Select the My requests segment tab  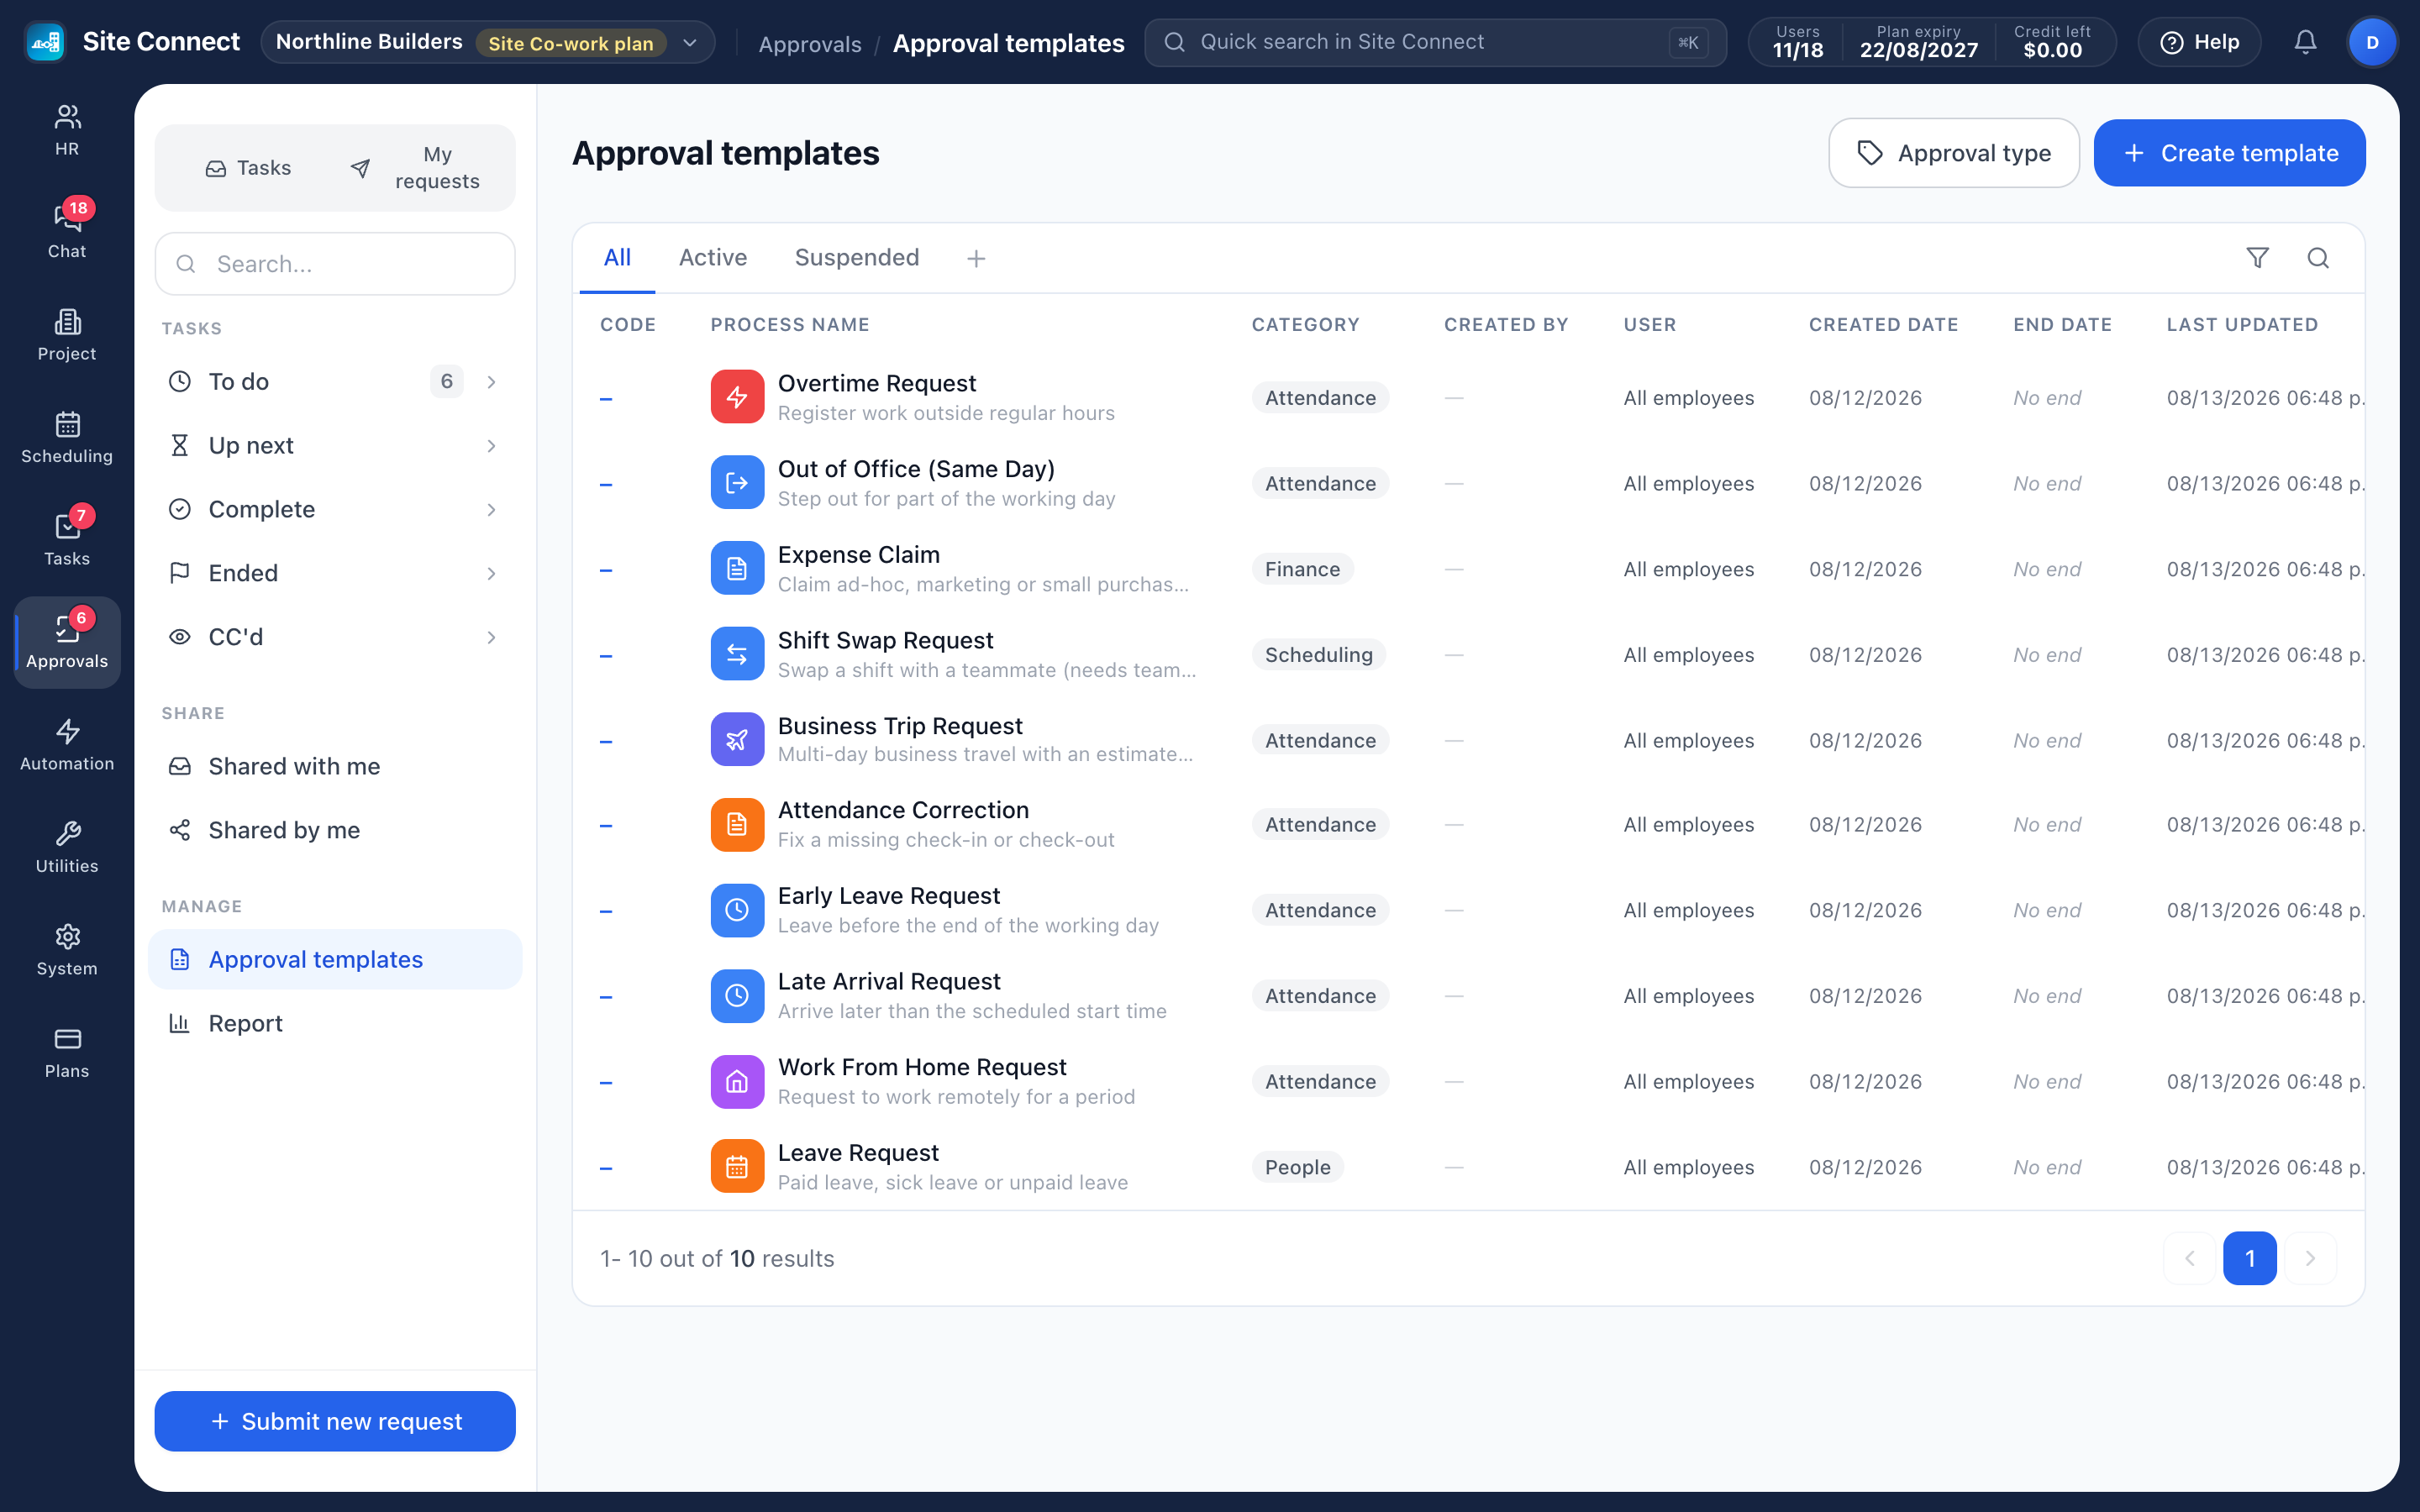click(420, 168)
